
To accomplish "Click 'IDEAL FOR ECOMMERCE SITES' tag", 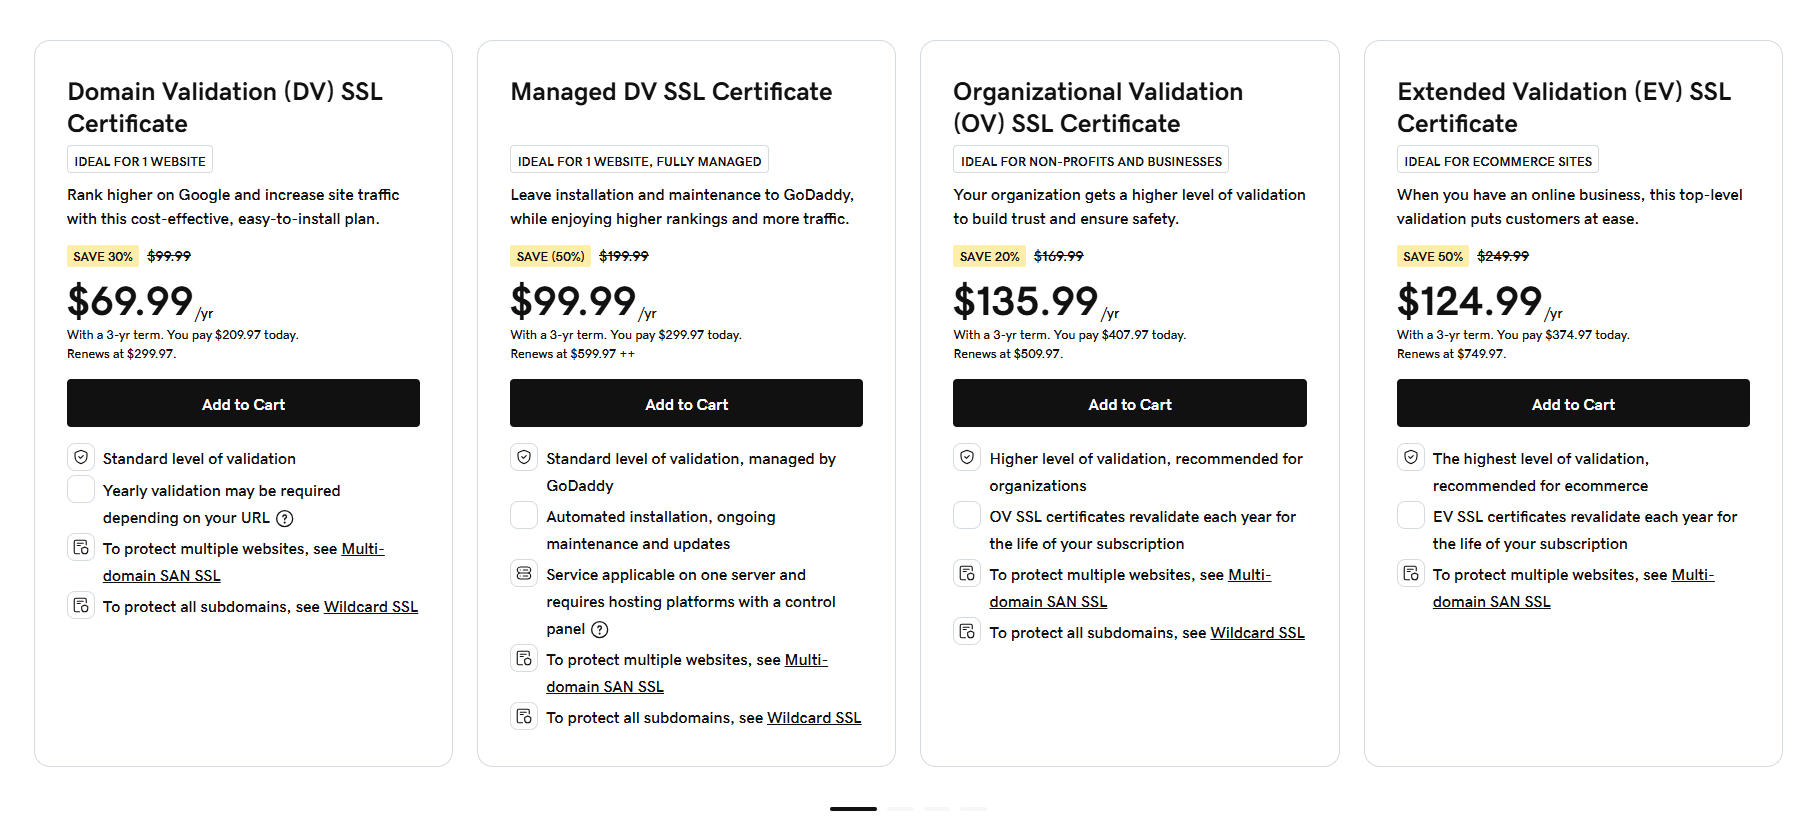I will pos(1497,161).
